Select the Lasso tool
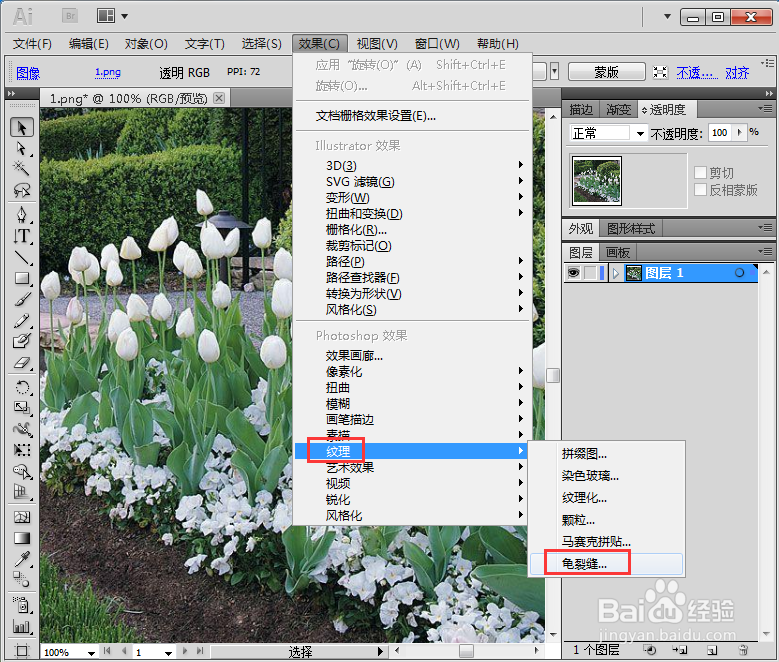 pyautogui.click(x=21, y=190)
